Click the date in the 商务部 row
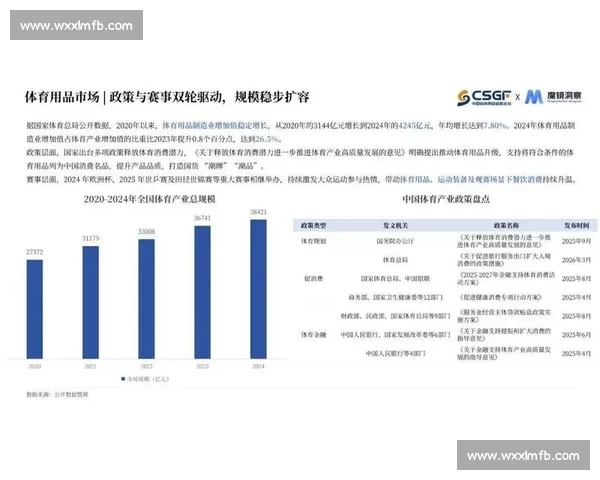The width and height of the screenshot is (600, 480). coord(576,297)
